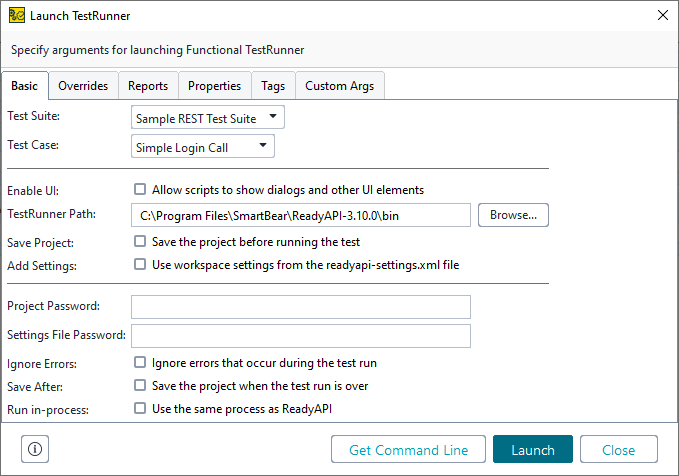The width and height of the screenshot is (679, 476).
Task: Enable Allow scripts to show dialogs checkbox
Action: tap(140, 189)
